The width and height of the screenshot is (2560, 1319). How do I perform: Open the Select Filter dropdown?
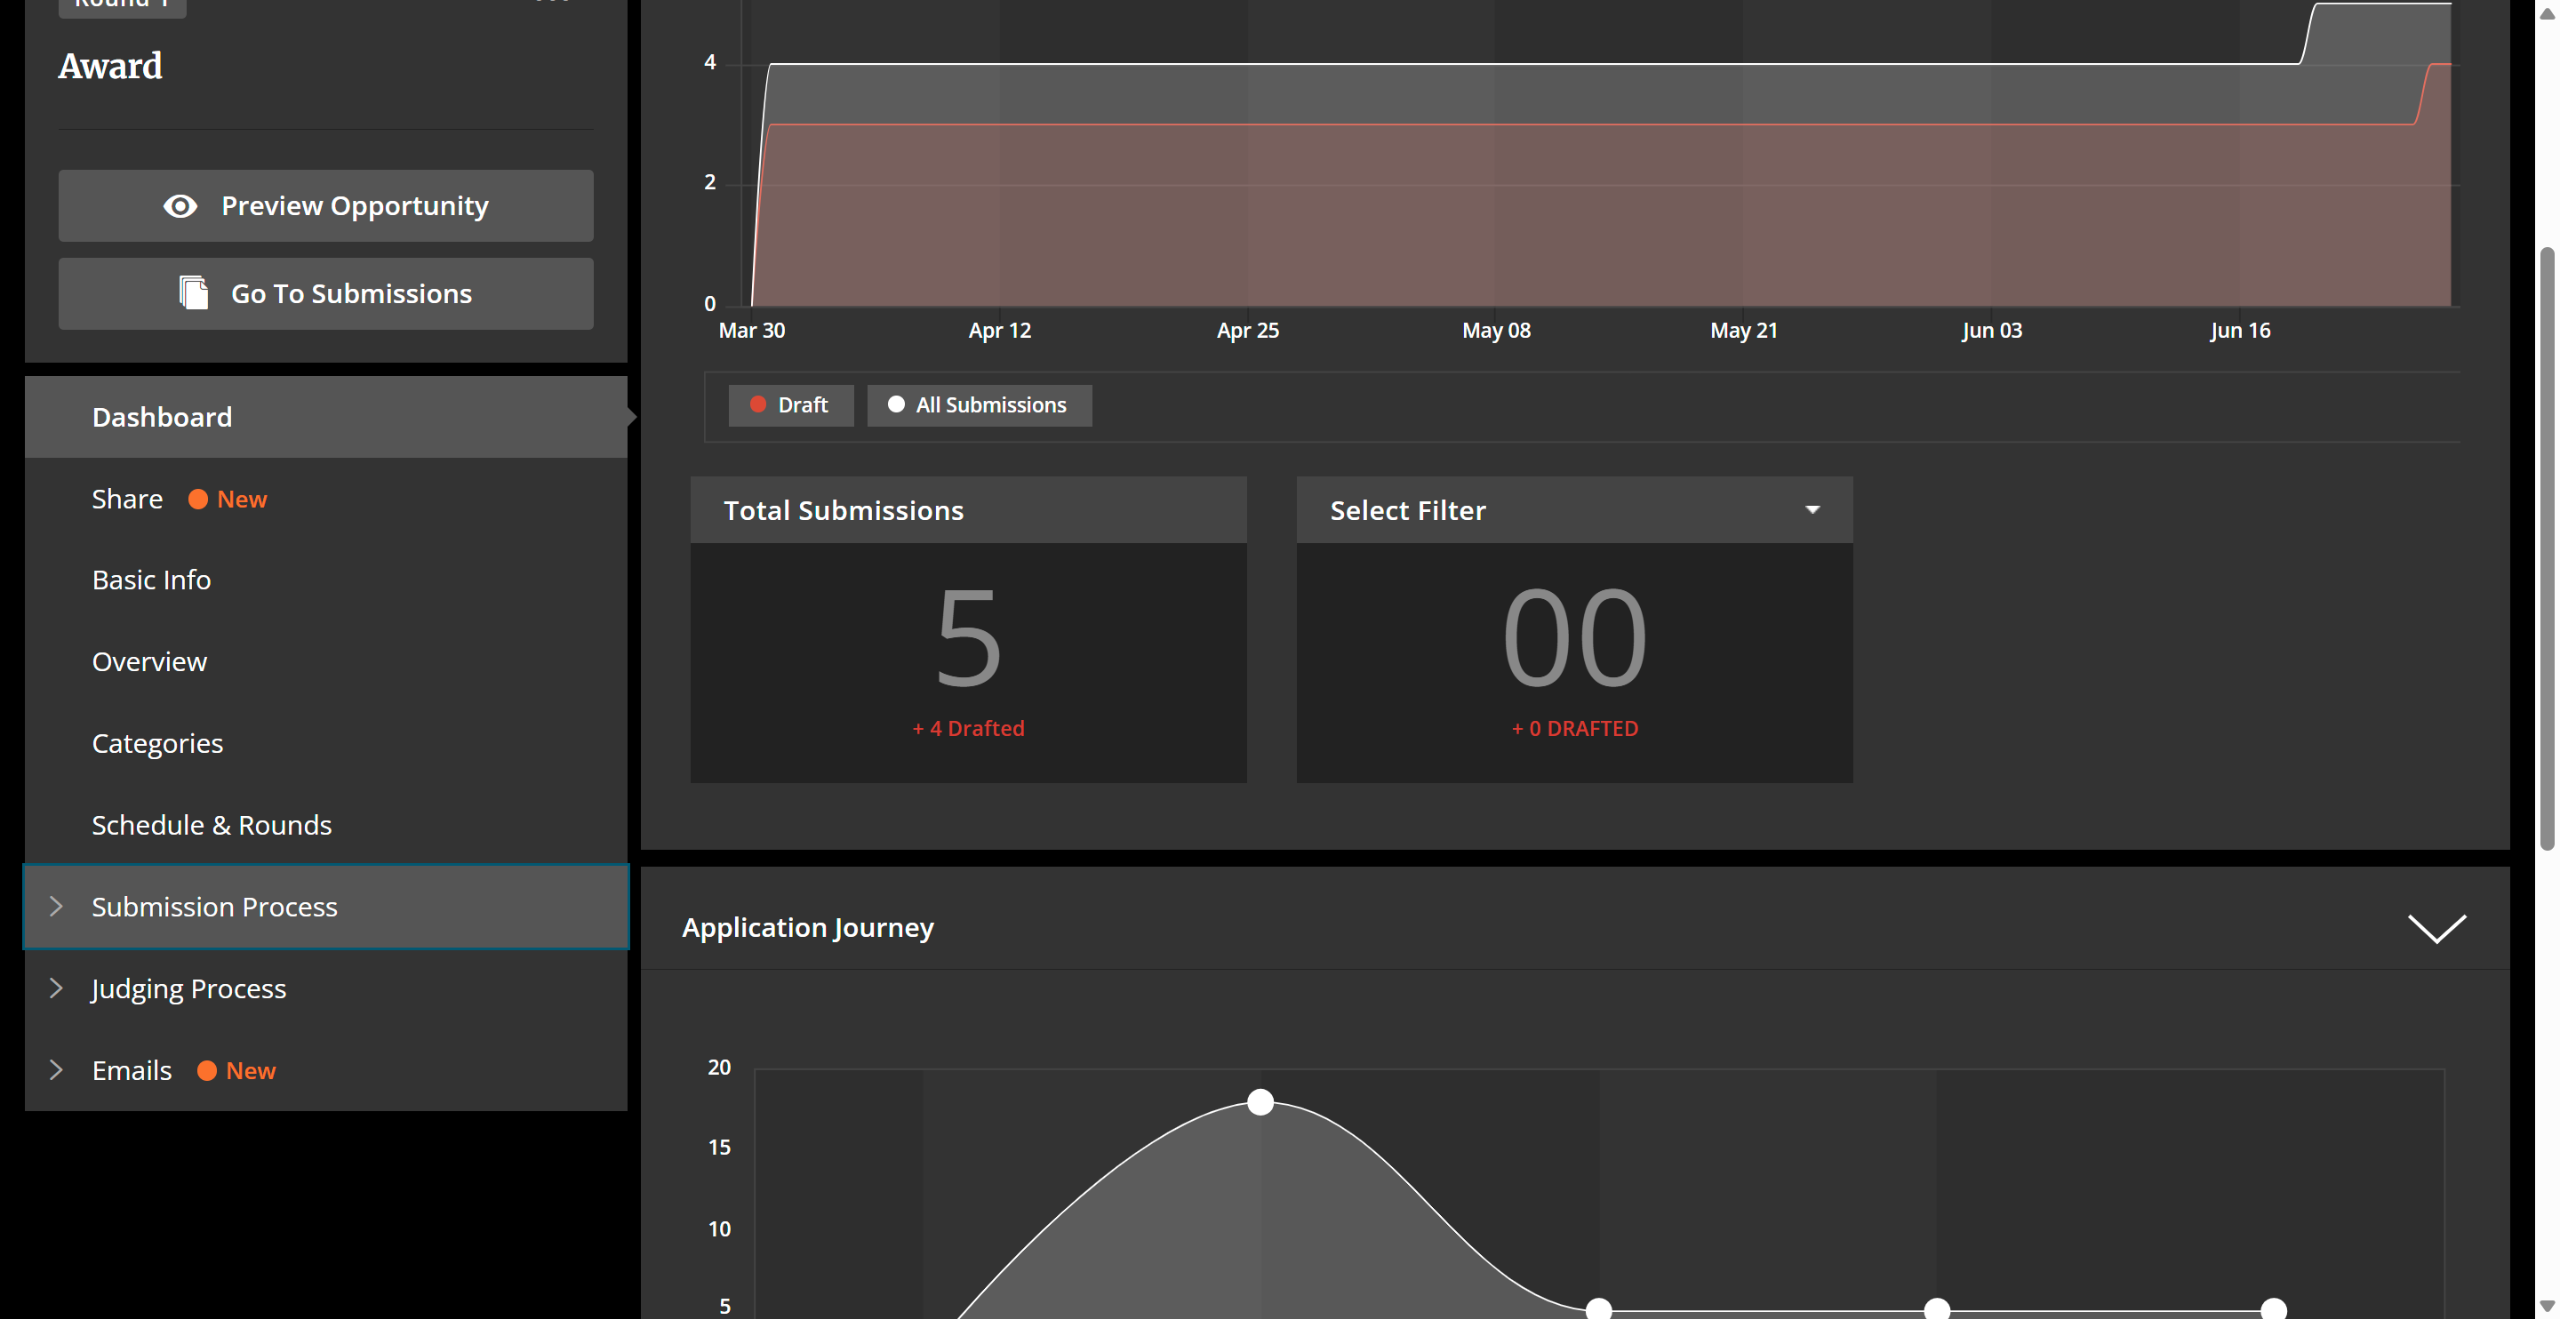1574,510
